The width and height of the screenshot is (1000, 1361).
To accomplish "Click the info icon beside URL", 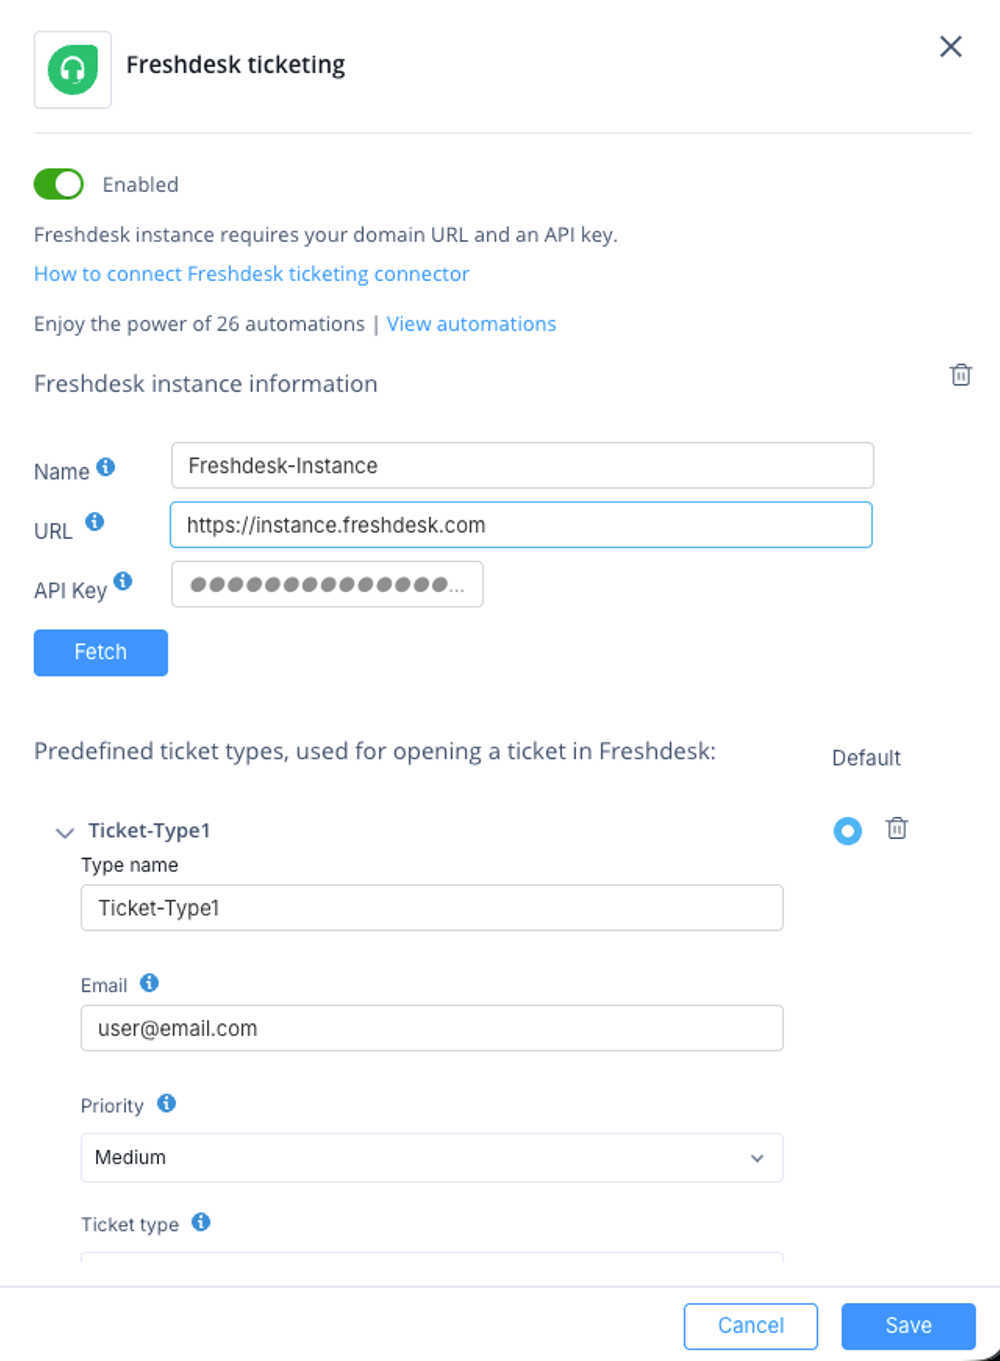I will tap(95, 521).
